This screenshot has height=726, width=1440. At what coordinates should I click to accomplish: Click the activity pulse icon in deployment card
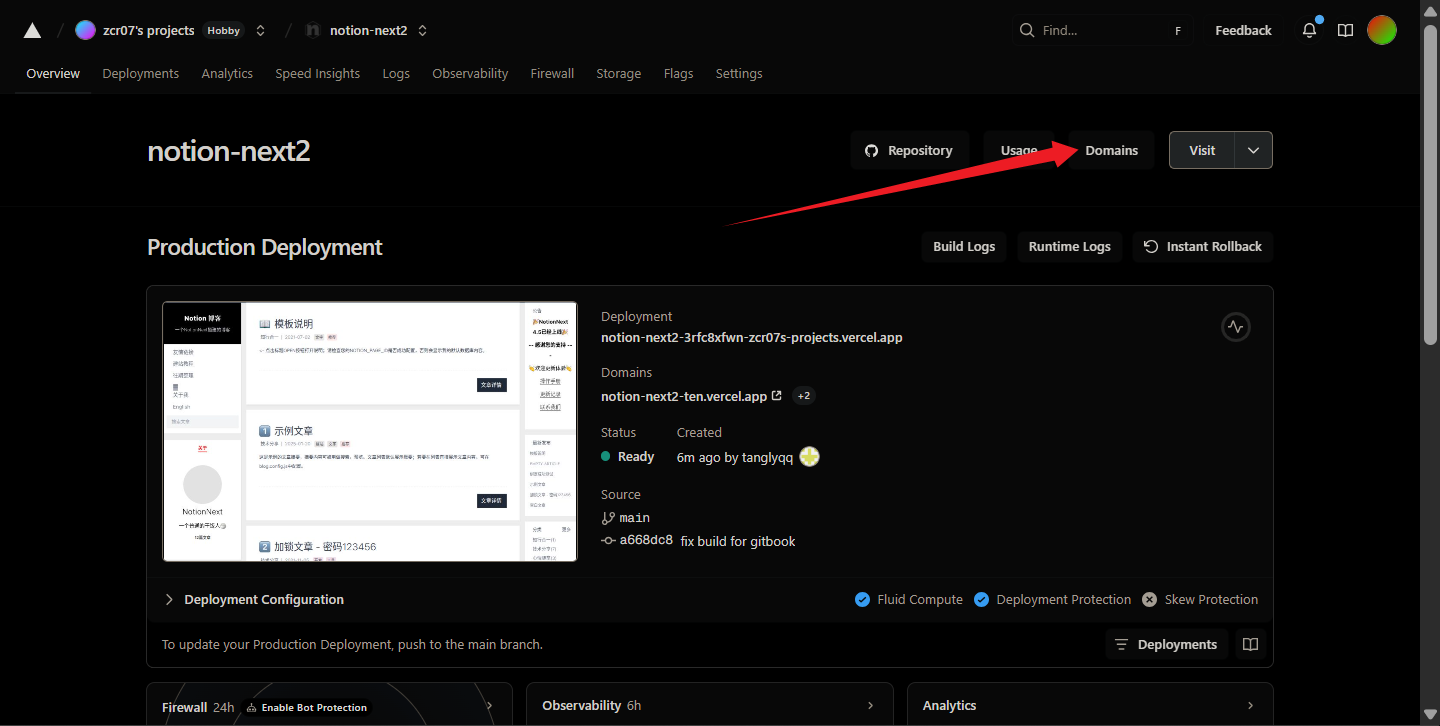tap(1236, 327)
